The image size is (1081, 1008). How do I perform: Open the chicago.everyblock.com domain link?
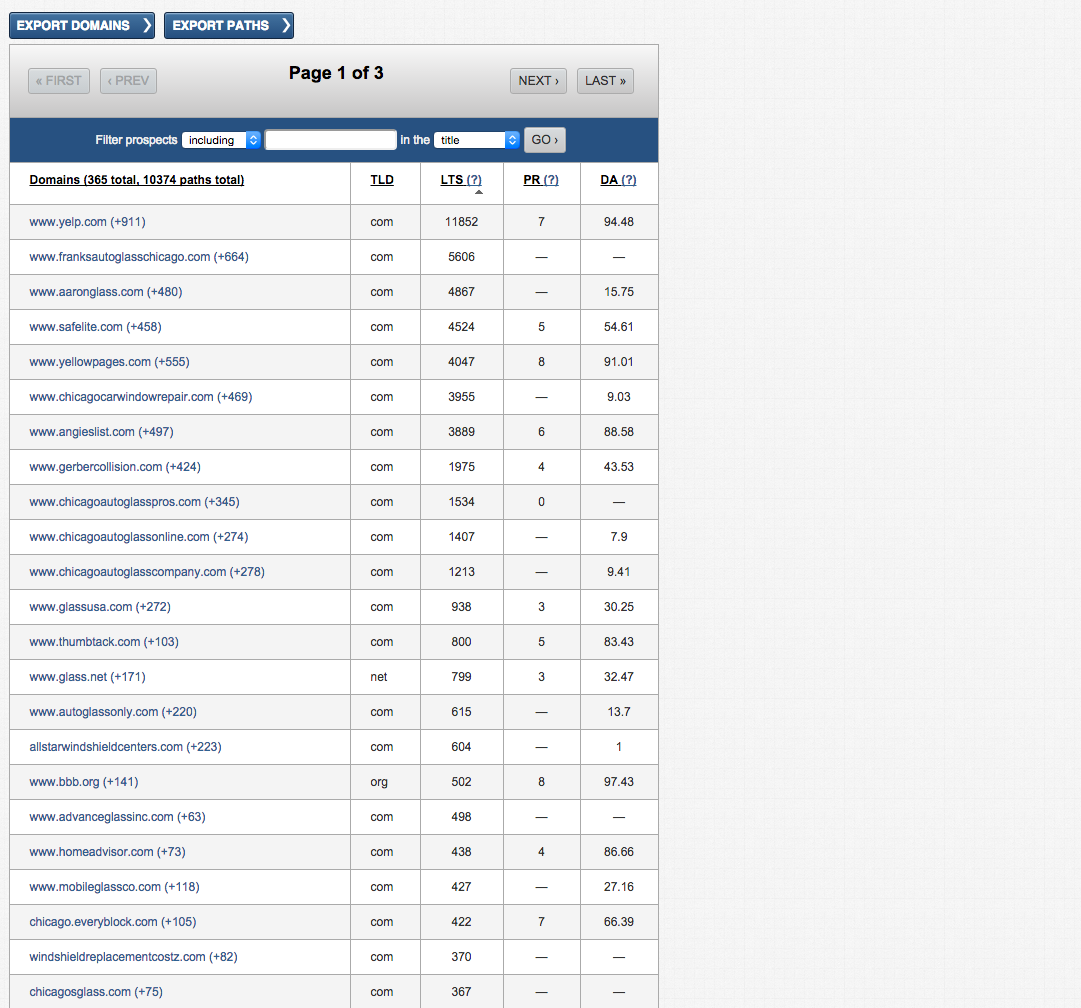[93, 922]
